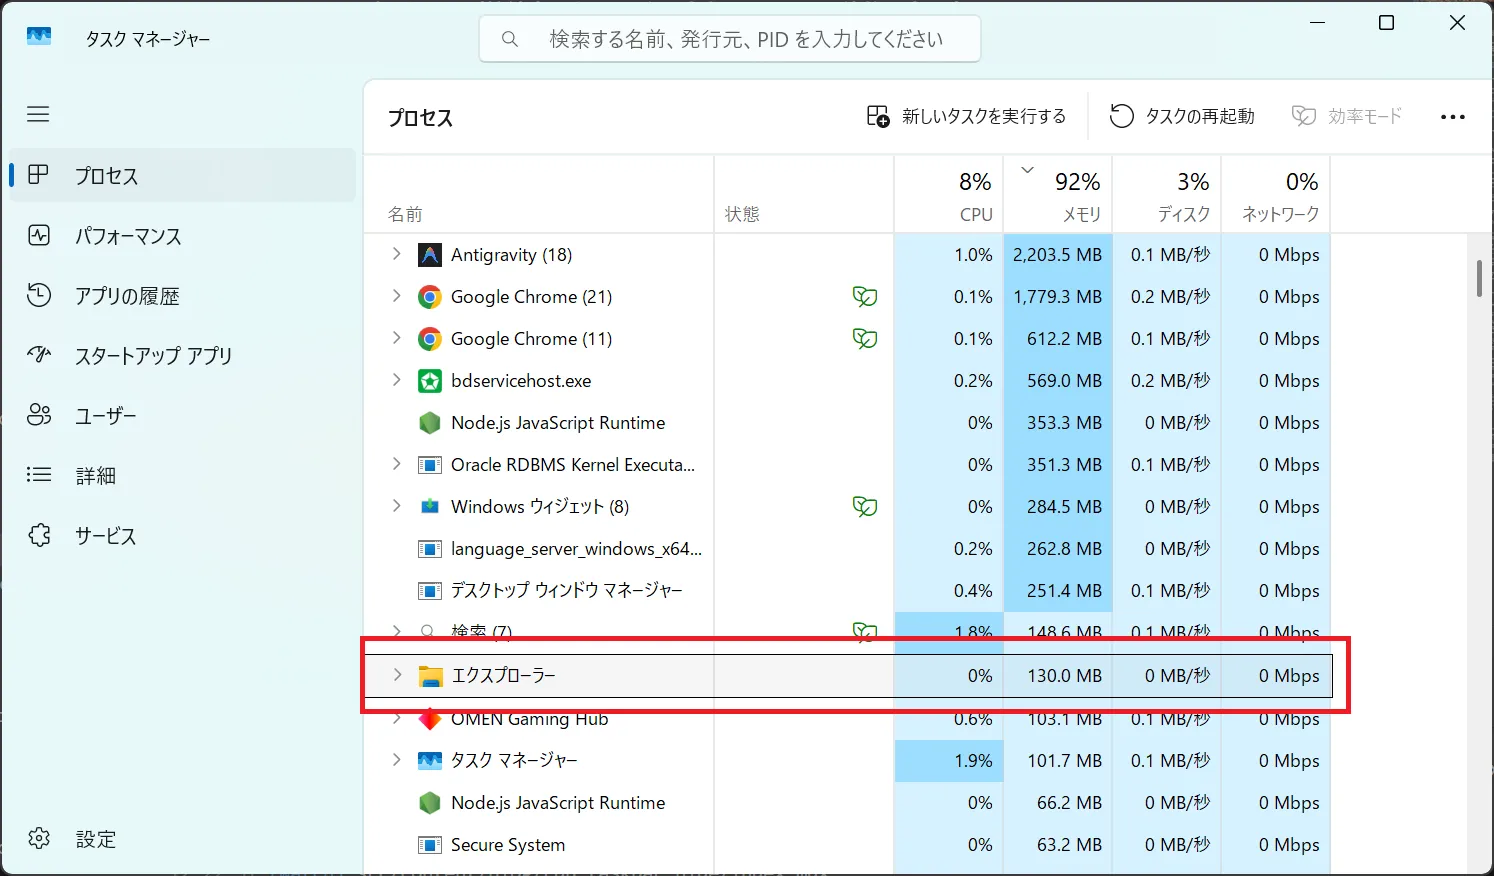The width and height of the screenshot is (1494, 876).
Task: Click the bdservicehost.exe green icon
Action: [x=430, y=381]
